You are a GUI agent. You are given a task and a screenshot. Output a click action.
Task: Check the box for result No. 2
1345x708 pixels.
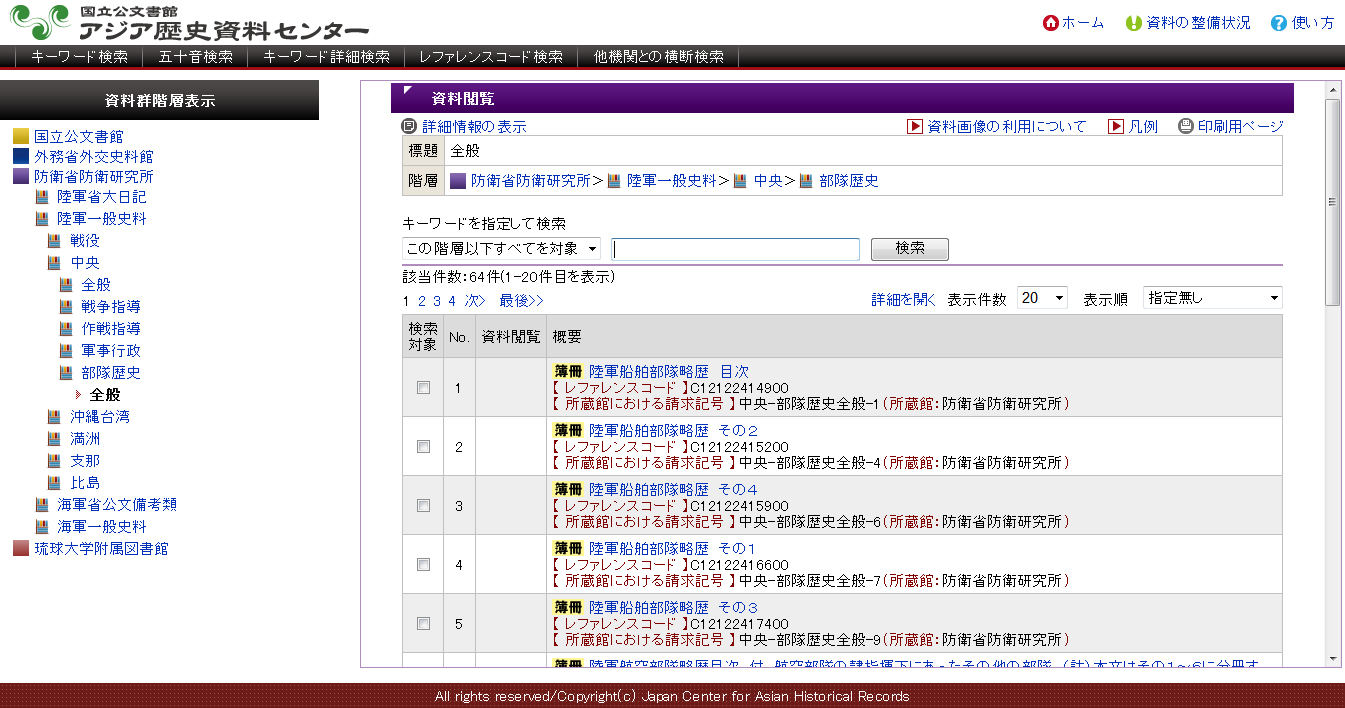coord(423,446)
